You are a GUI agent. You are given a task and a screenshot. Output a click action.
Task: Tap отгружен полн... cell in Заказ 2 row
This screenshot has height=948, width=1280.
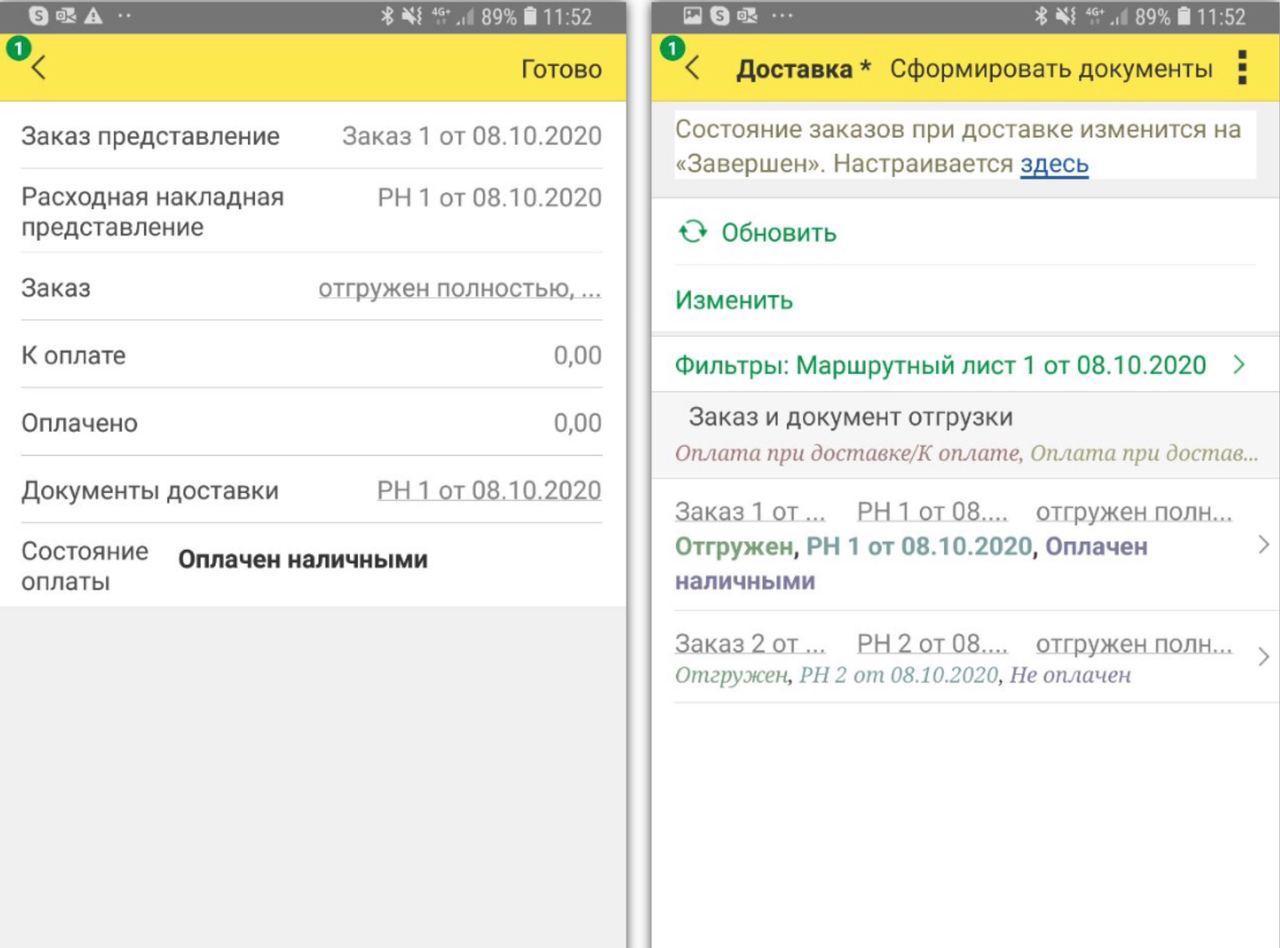1134,644
